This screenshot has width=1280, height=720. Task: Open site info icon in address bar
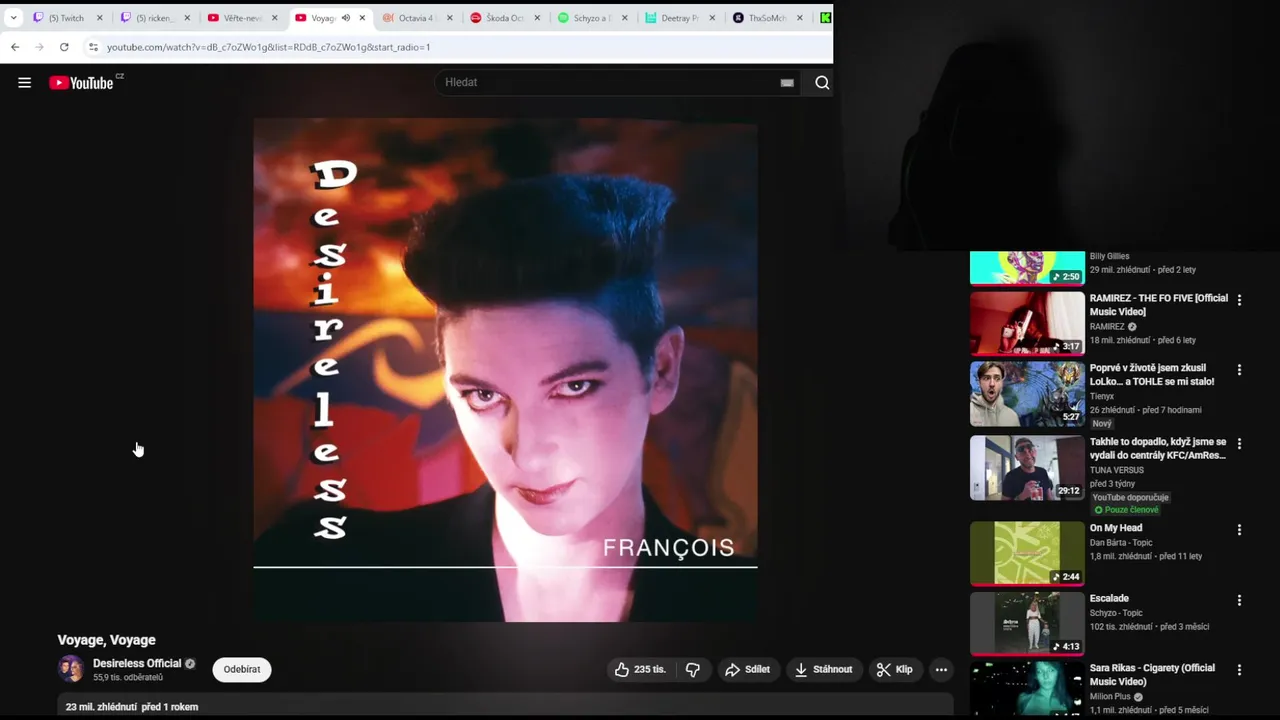[x=93, y=47]
